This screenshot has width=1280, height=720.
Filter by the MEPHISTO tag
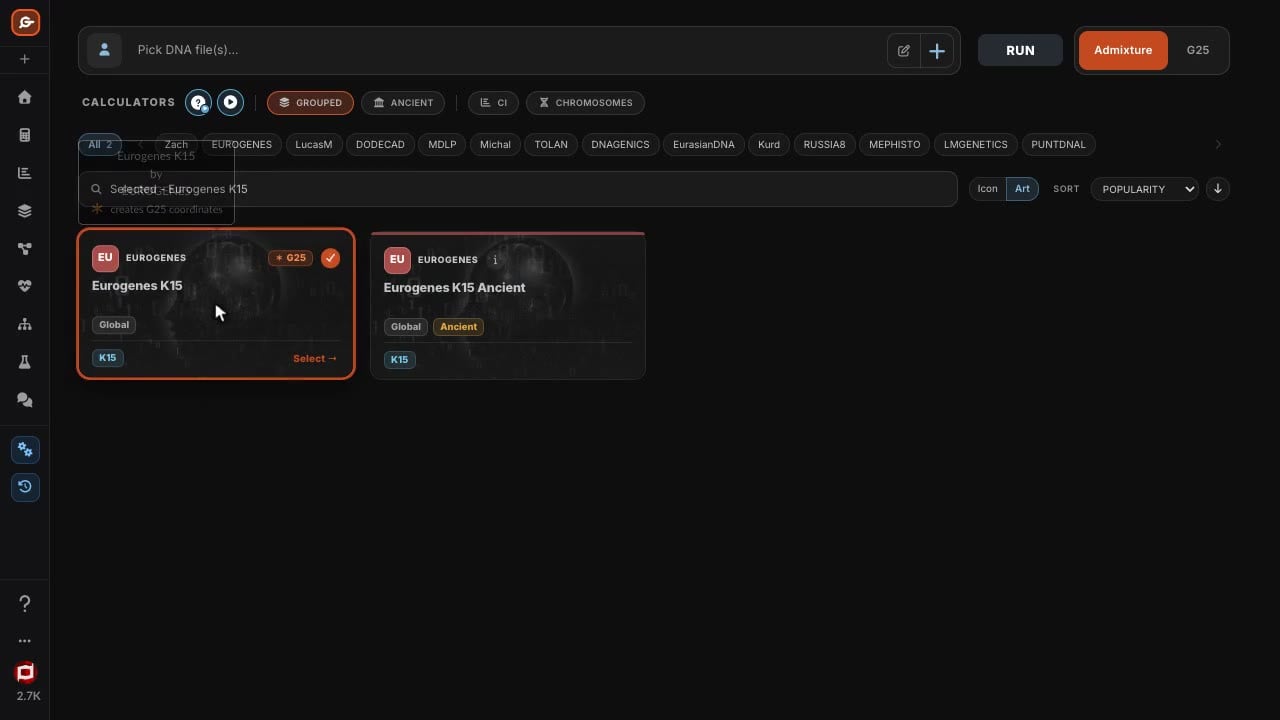pos(895,145)
